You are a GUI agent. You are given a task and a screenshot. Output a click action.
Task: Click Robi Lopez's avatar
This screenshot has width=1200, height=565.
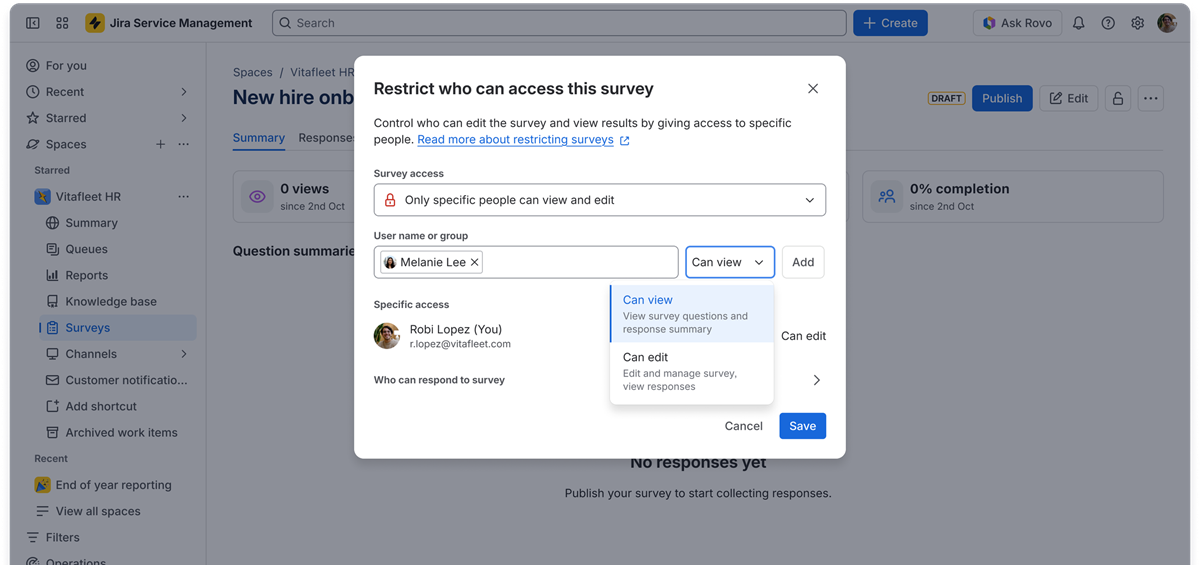[387, 336]
